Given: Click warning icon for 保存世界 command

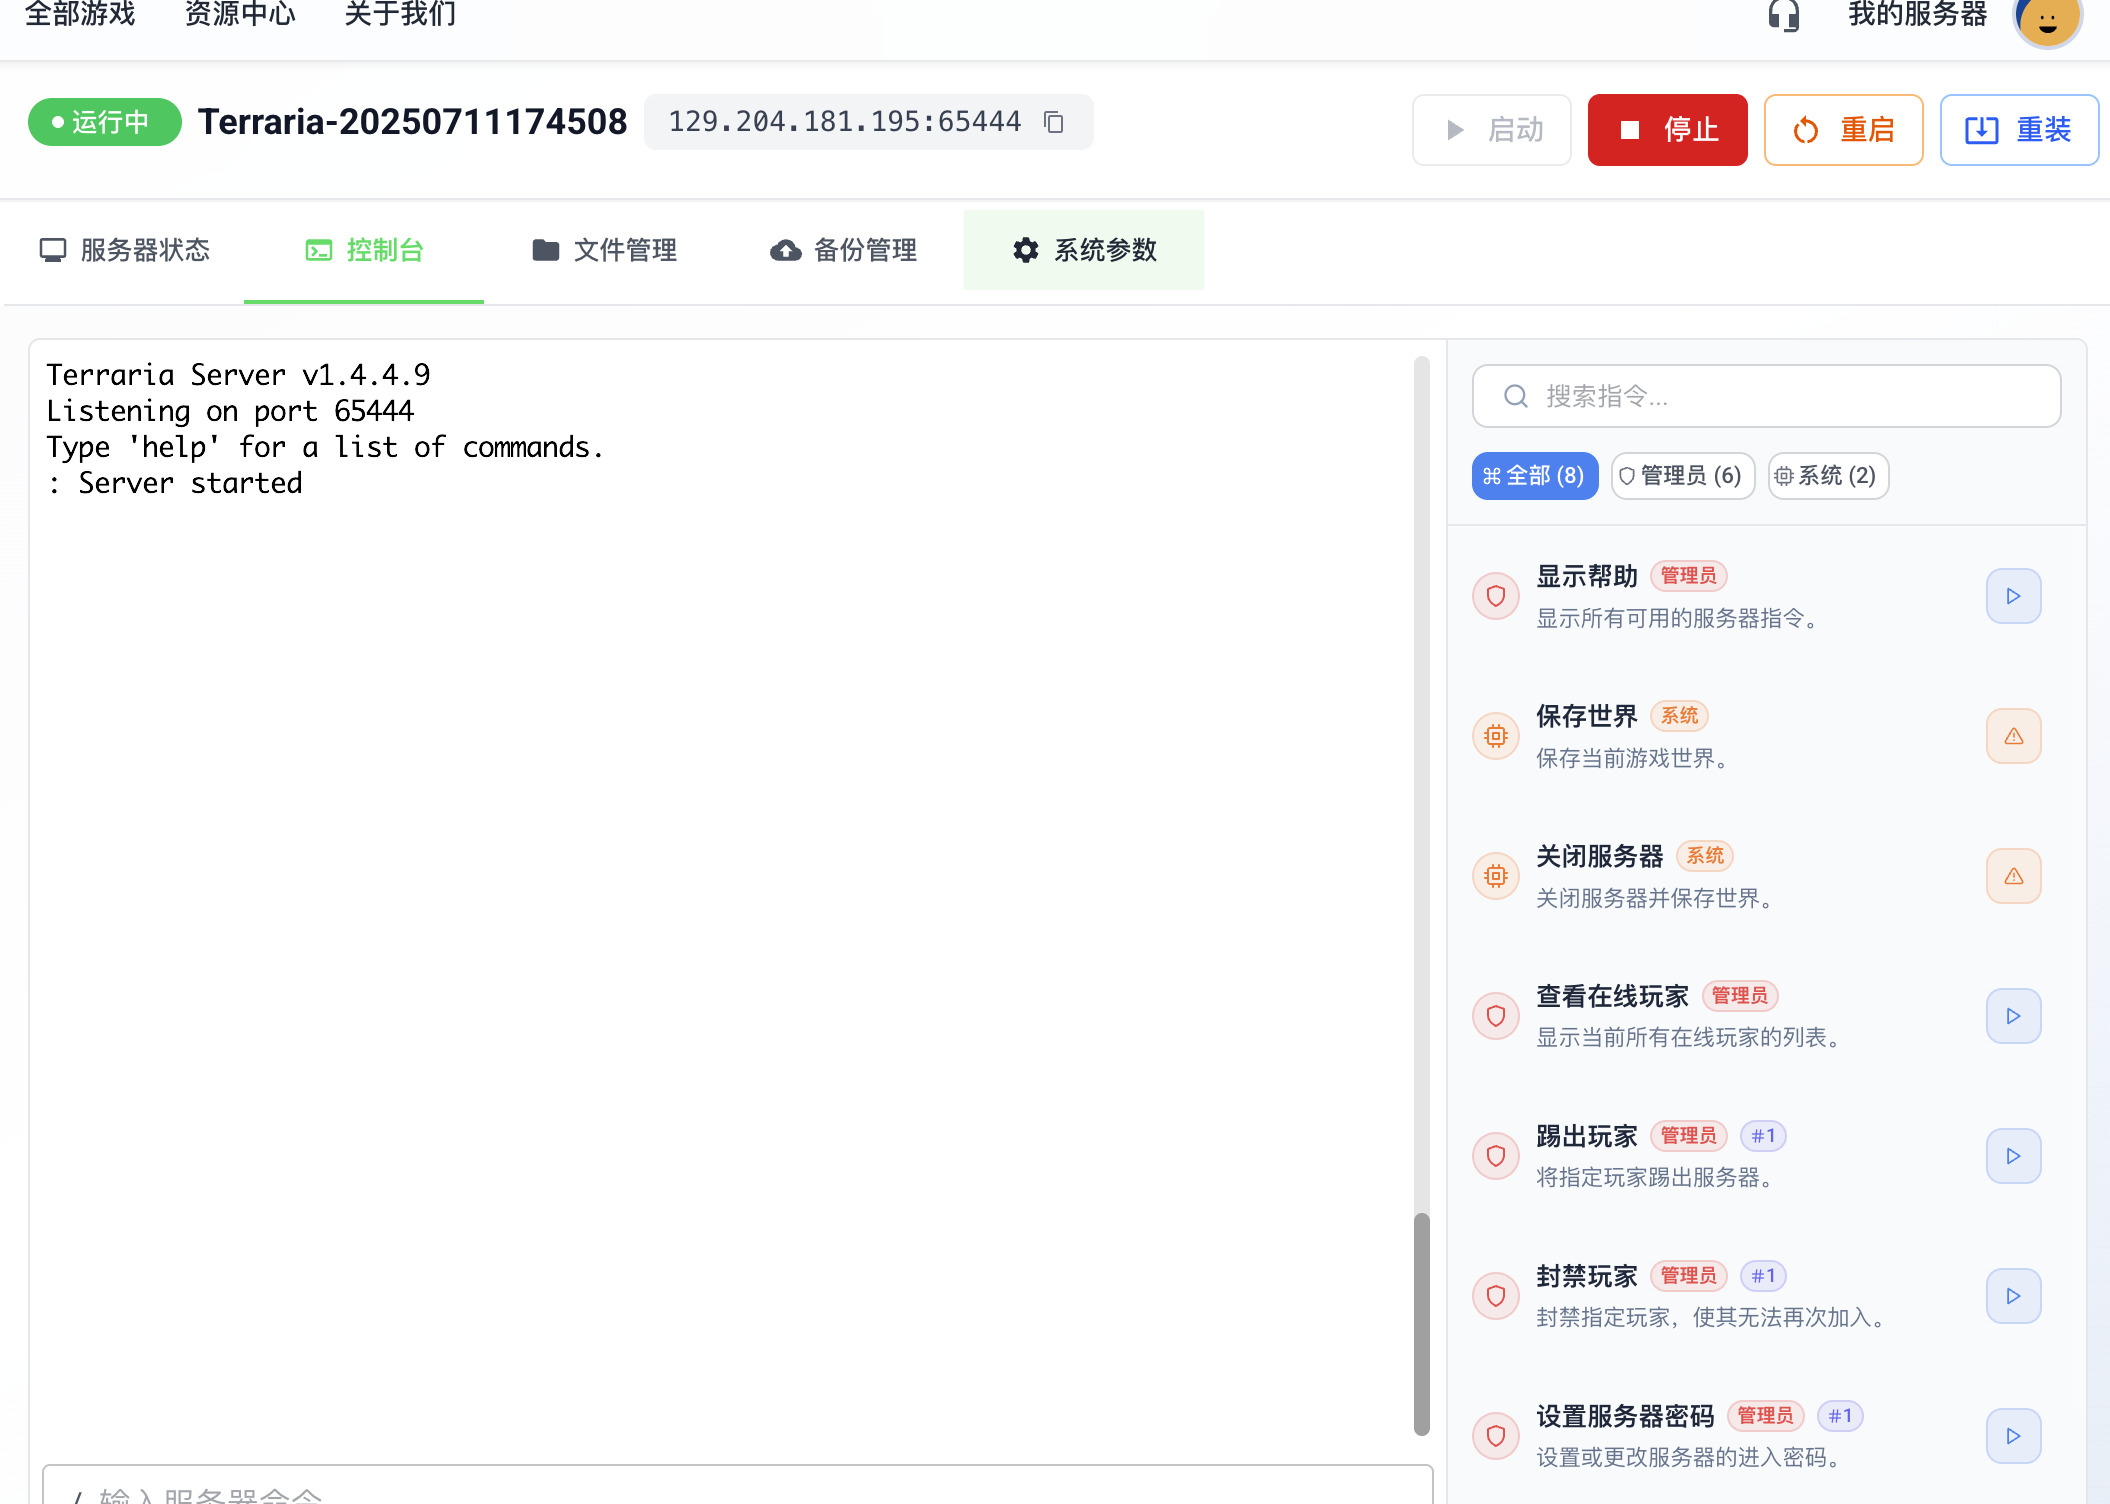Looking at the screenshot, I should tap(2013, 736).
